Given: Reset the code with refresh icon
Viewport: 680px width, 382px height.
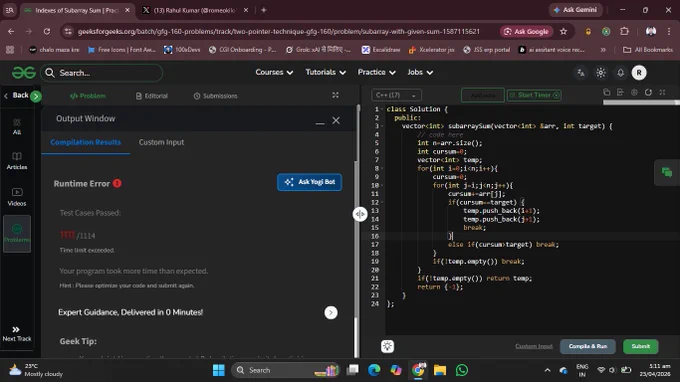Looking at the screenshot, I should tap(648, 92).
